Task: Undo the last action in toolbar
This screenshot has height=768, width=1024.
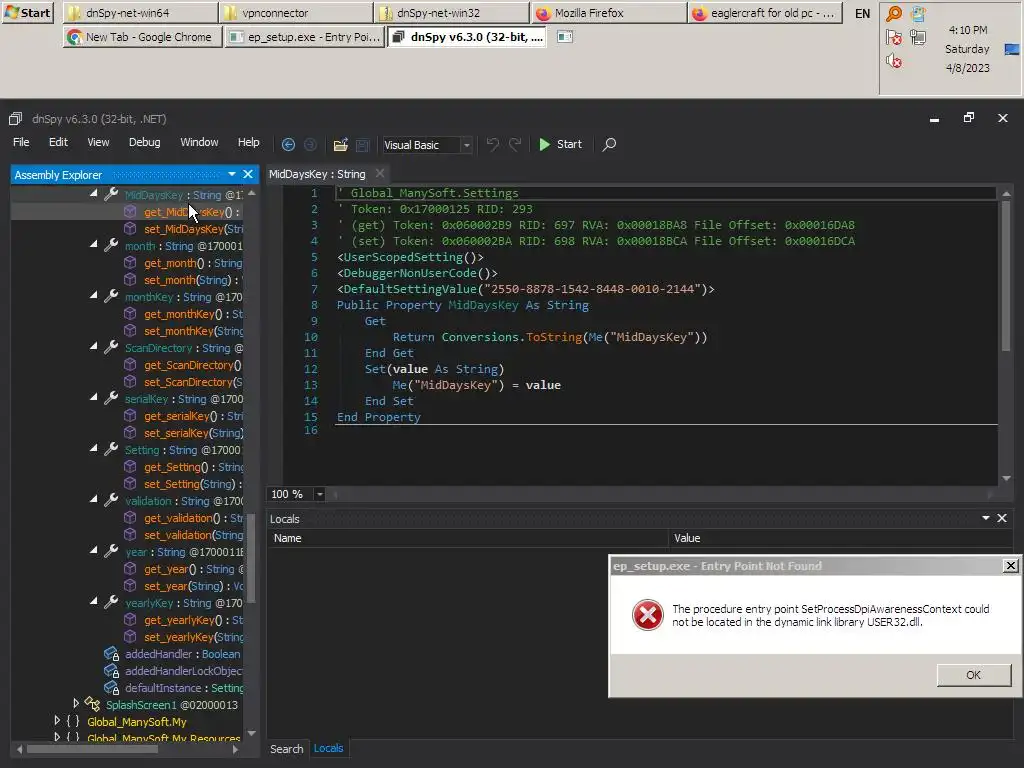Action: point(492,144)
